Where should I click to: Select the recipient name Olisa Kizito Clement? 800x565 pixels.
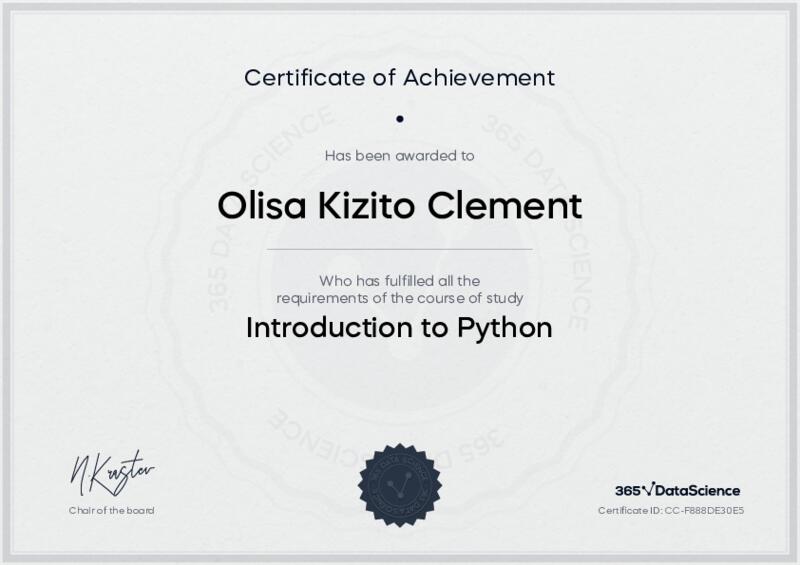pos(399,207)
